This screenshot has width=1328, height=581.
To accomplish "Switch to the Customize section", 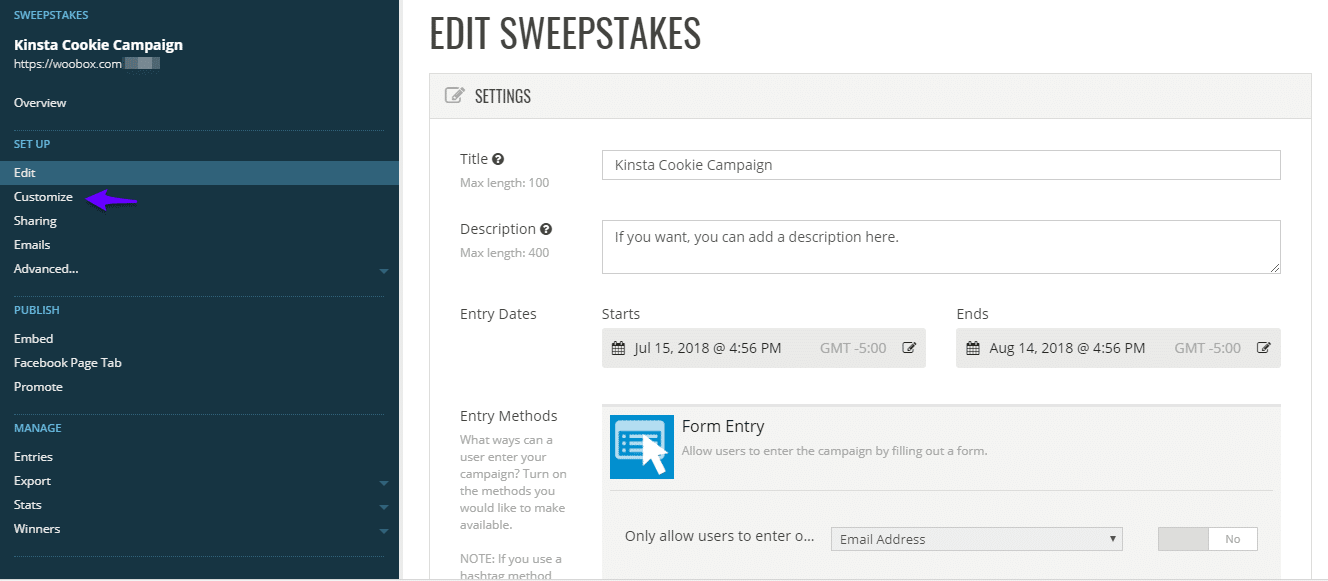I will [x=43, y=196].
